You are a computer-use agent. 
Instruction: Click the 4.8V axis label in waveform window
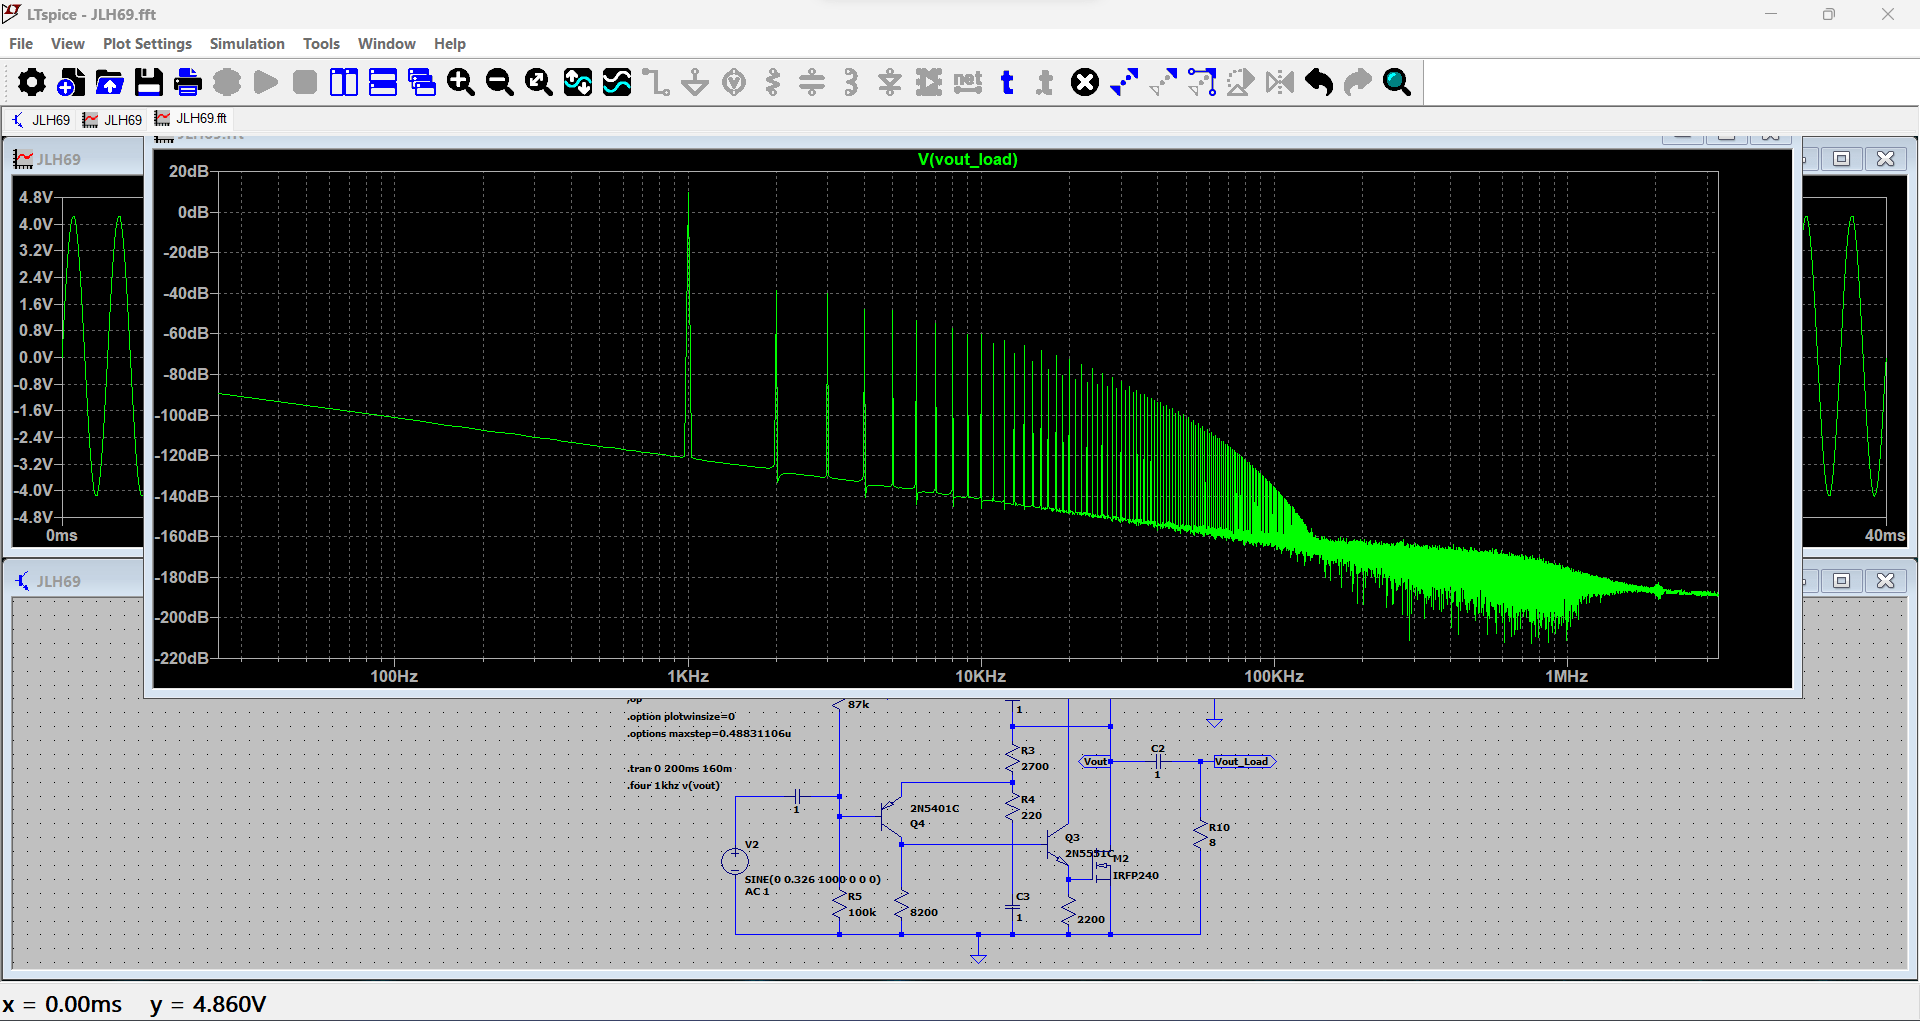(35, 197)
